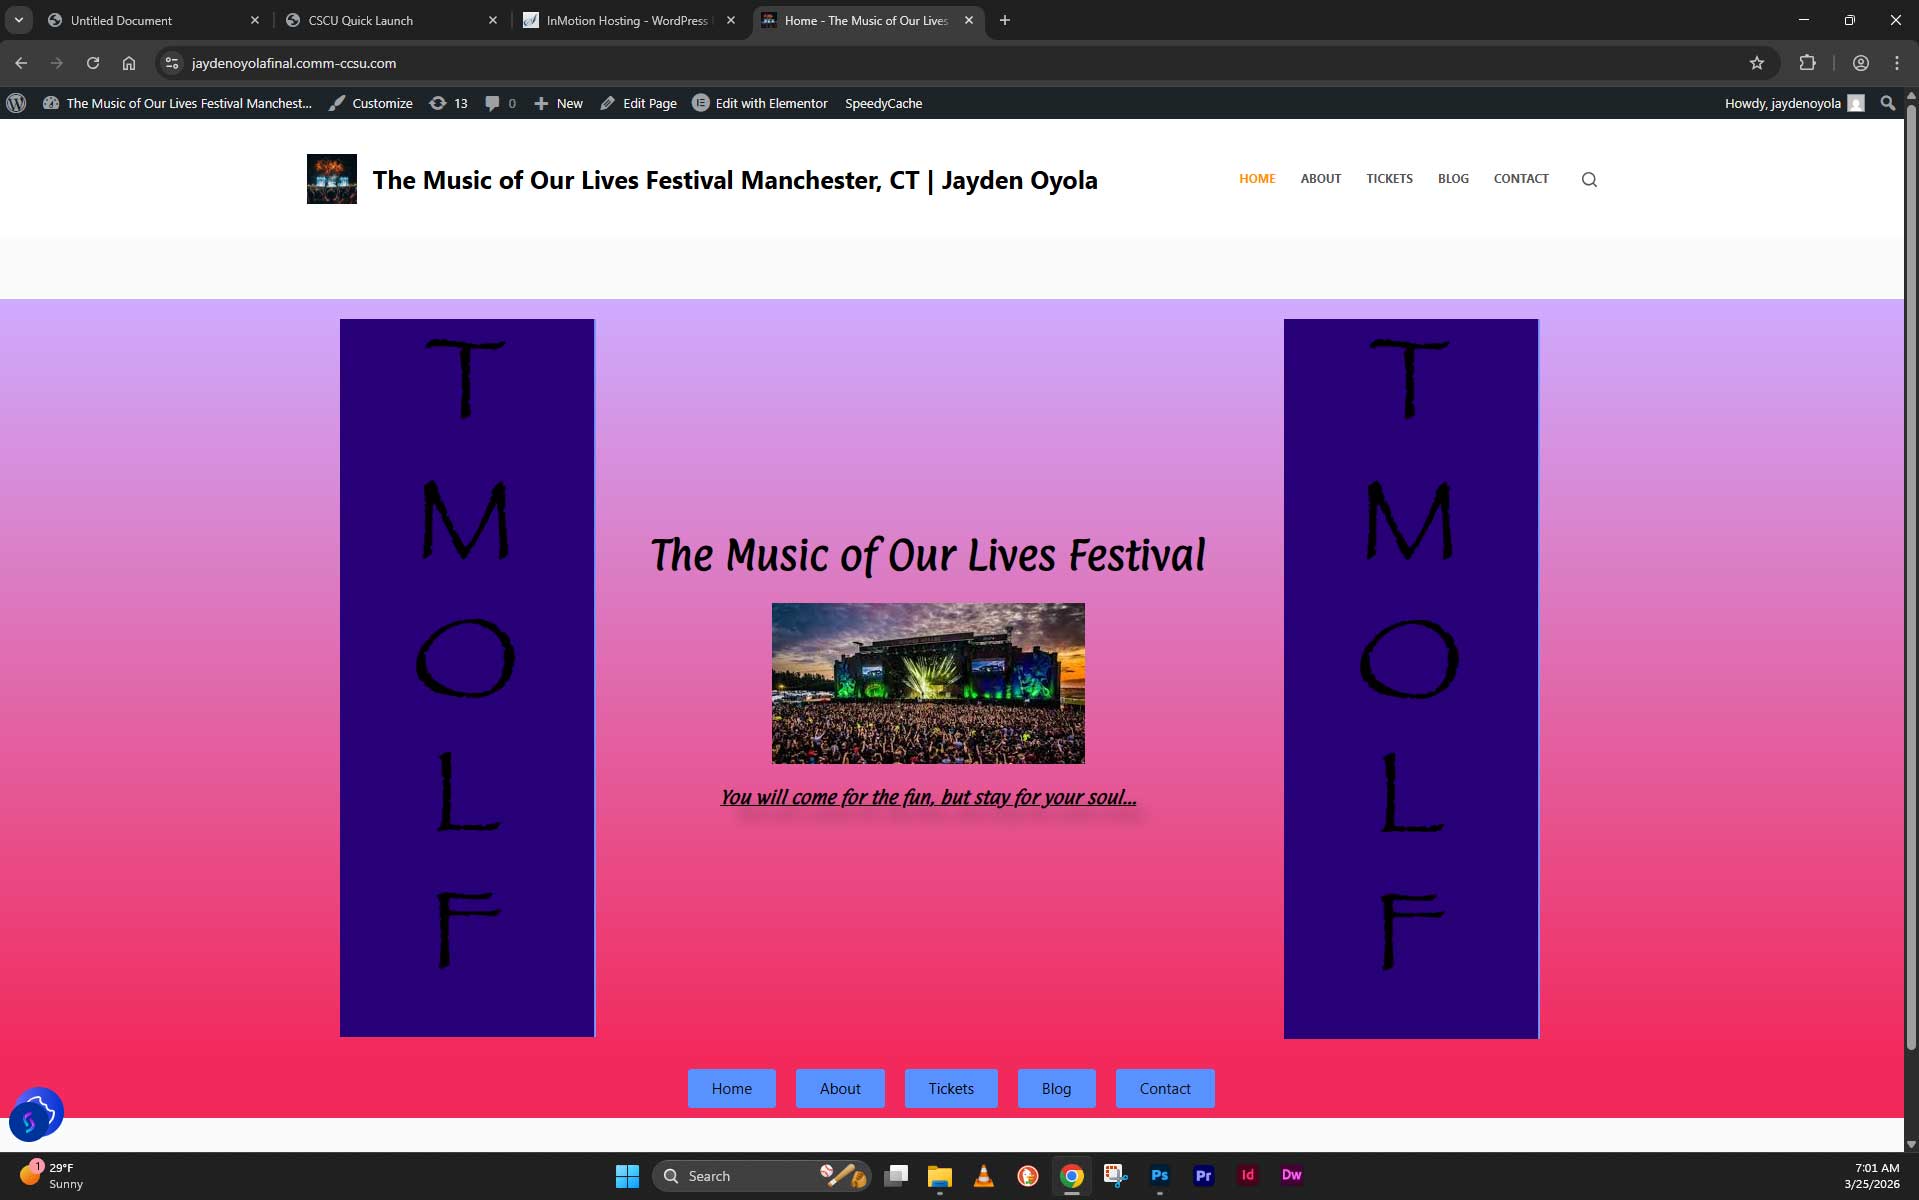Open Photoshop from the taskbar
Screen dimensions: 1919x1200
(1159, 1175)
